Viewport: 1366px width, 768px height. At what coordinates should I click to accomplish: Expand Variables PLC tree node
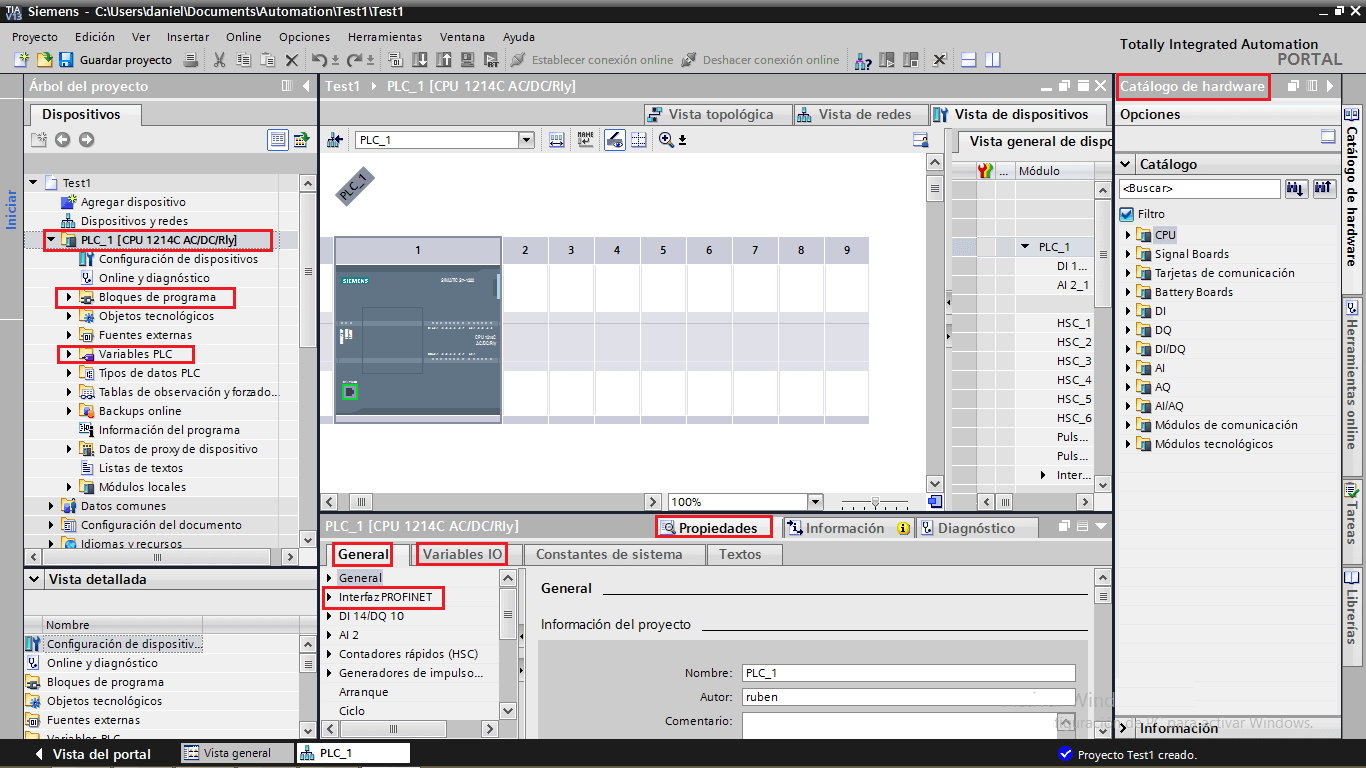click(69, 354)
